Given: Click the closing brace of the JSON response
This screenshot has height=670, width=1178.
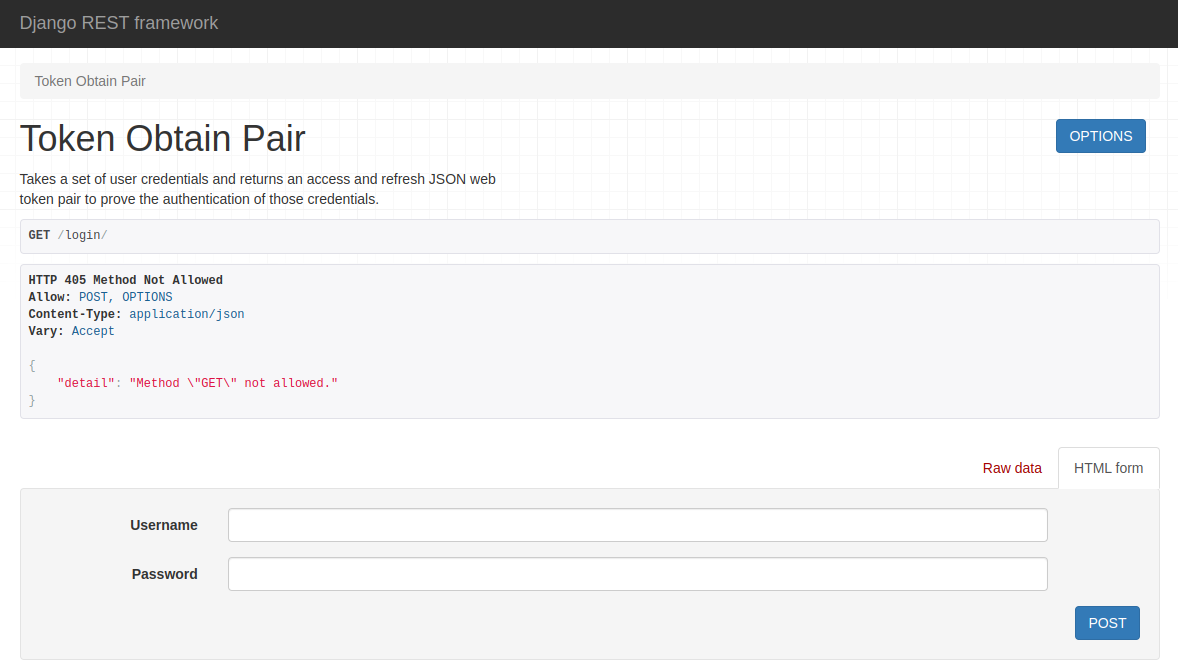Looking at the screenshot, I should tap(32, 400).
